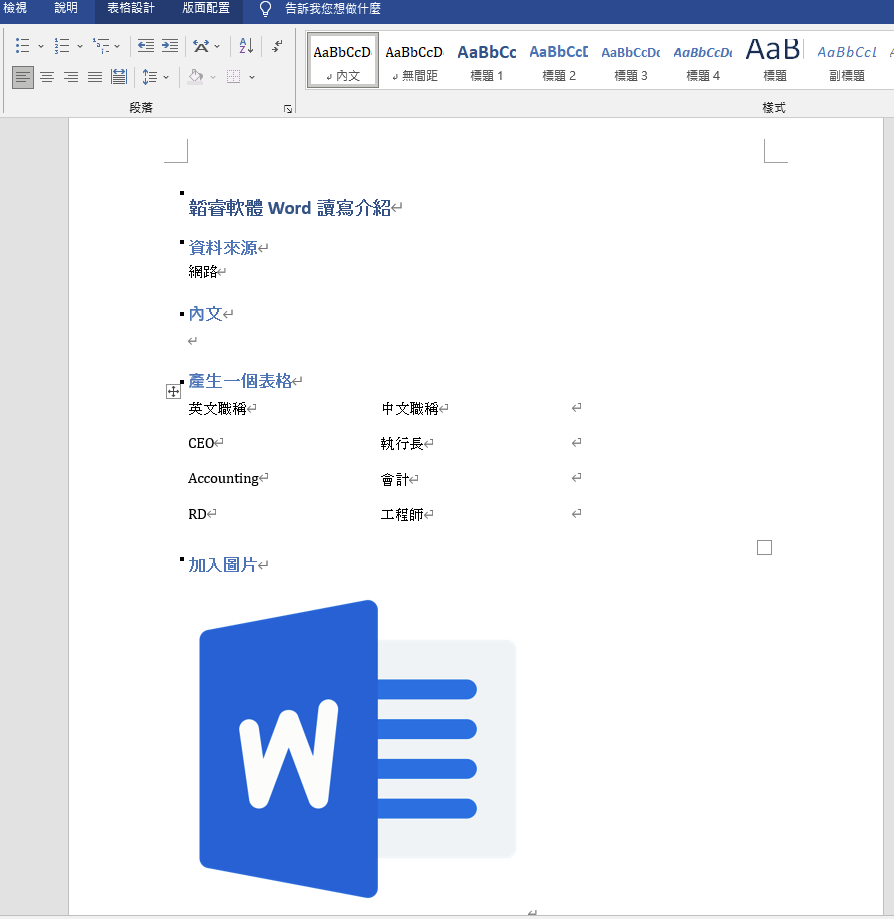The height and width of the screenshot is (919, 894).
Task: Apply 標題 4 style
Action: point(703,60)
